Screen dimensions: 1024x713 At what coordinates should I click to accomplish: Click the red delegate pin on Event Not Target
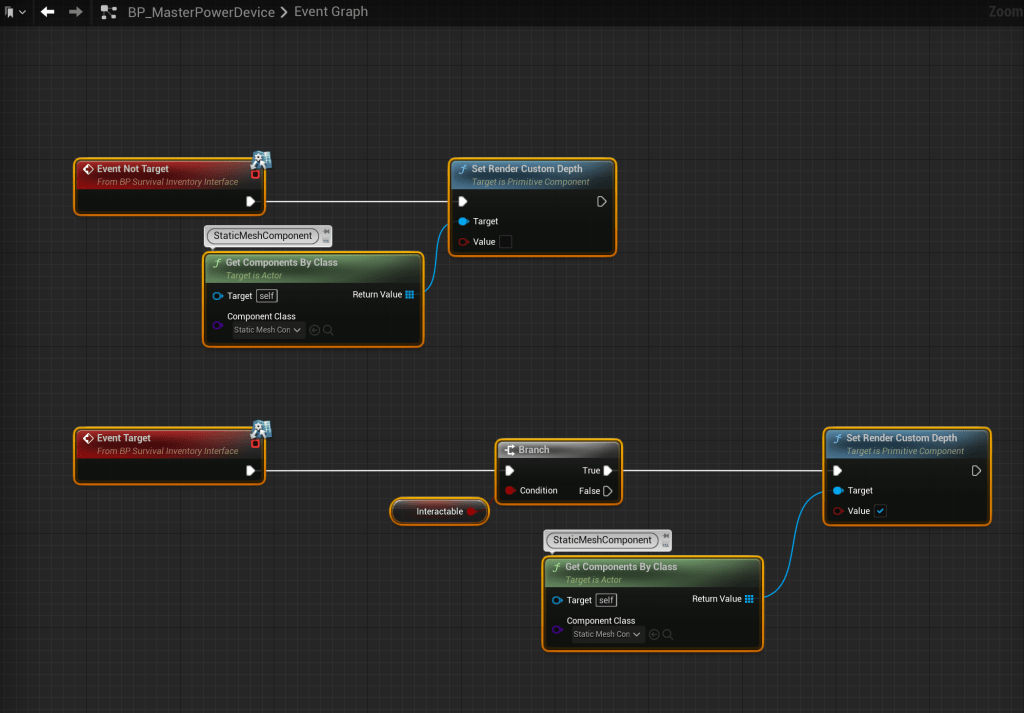pos(255,174)
